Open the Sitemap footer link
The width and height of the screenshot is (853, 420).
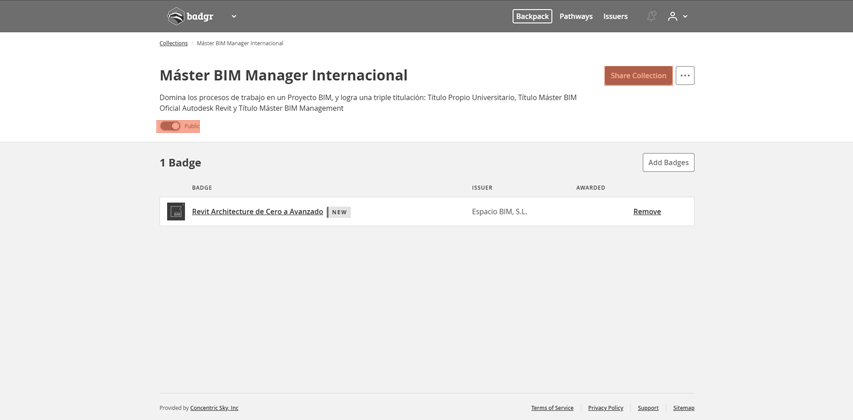coord(684,408)
